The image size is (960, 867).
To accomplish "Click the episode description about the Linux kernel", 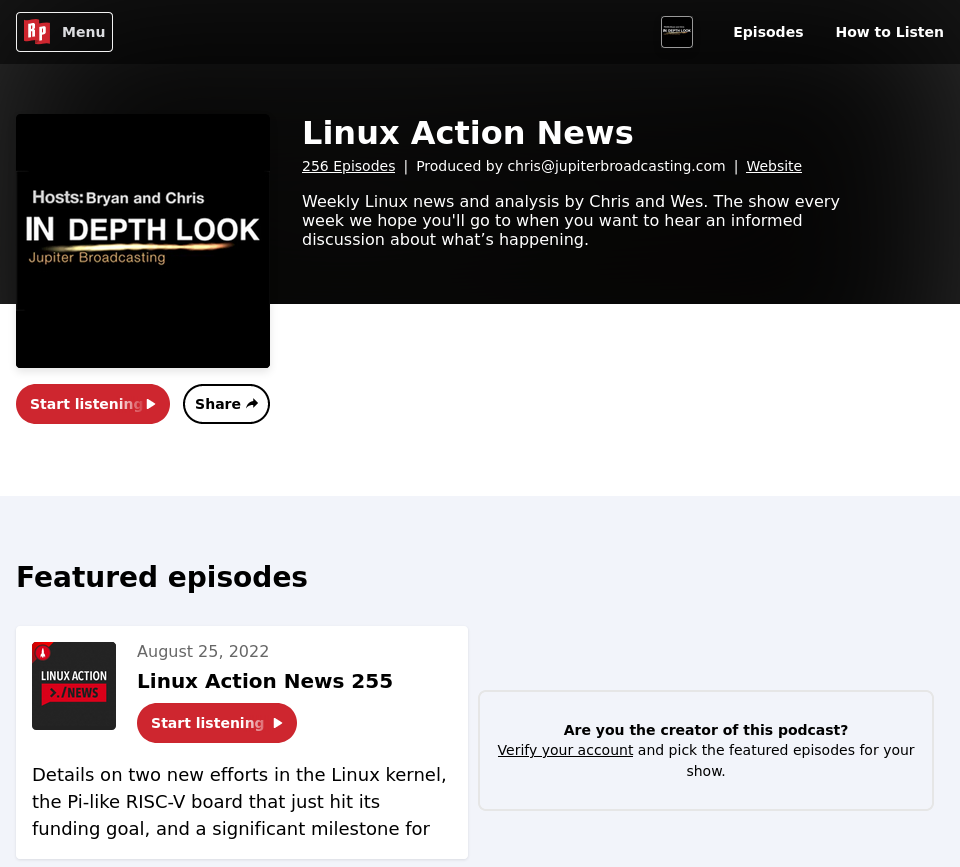I will tap(239, 801).
